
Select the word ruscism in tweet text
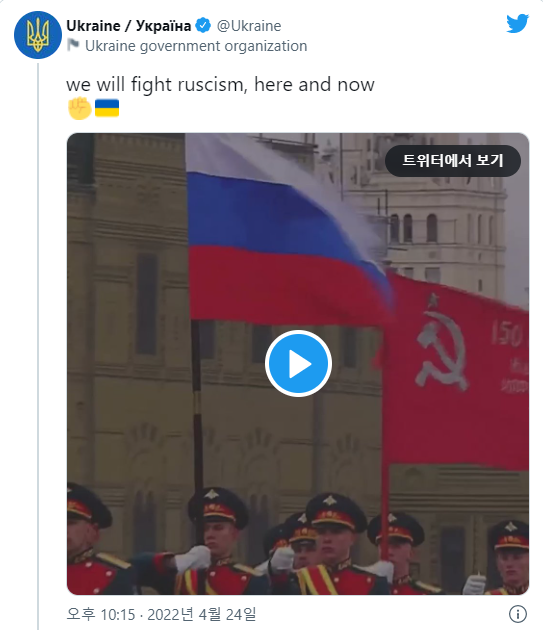coord(212,85)
